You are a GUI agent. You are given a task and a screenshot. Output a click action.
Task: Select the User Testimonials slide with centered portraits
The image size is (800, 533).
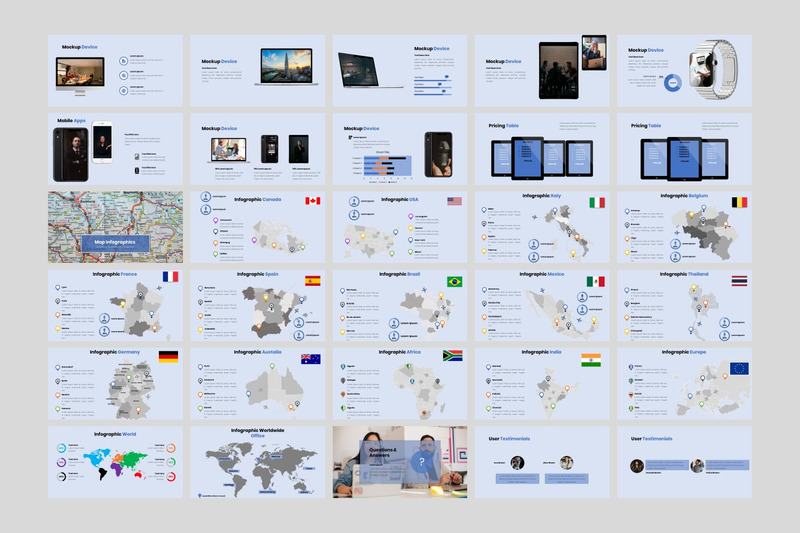[x=542, y=462]
